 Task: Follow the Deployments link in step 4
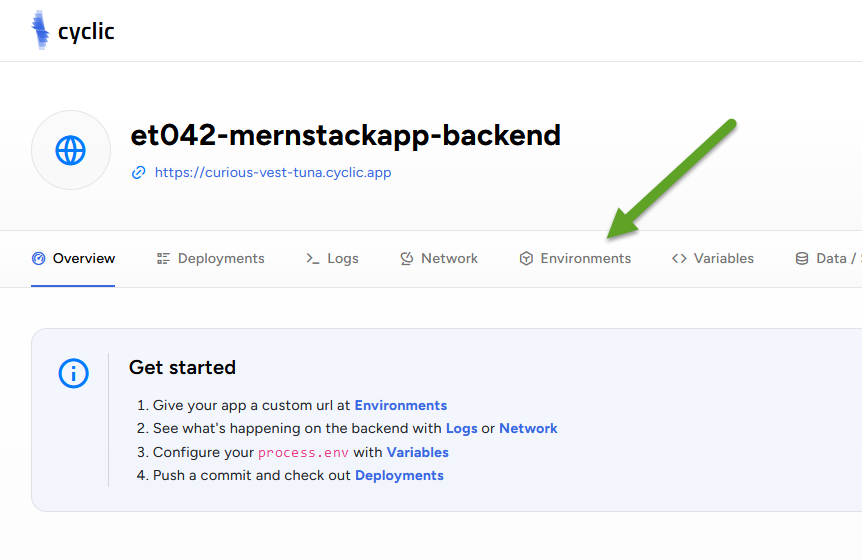[399, 475]
